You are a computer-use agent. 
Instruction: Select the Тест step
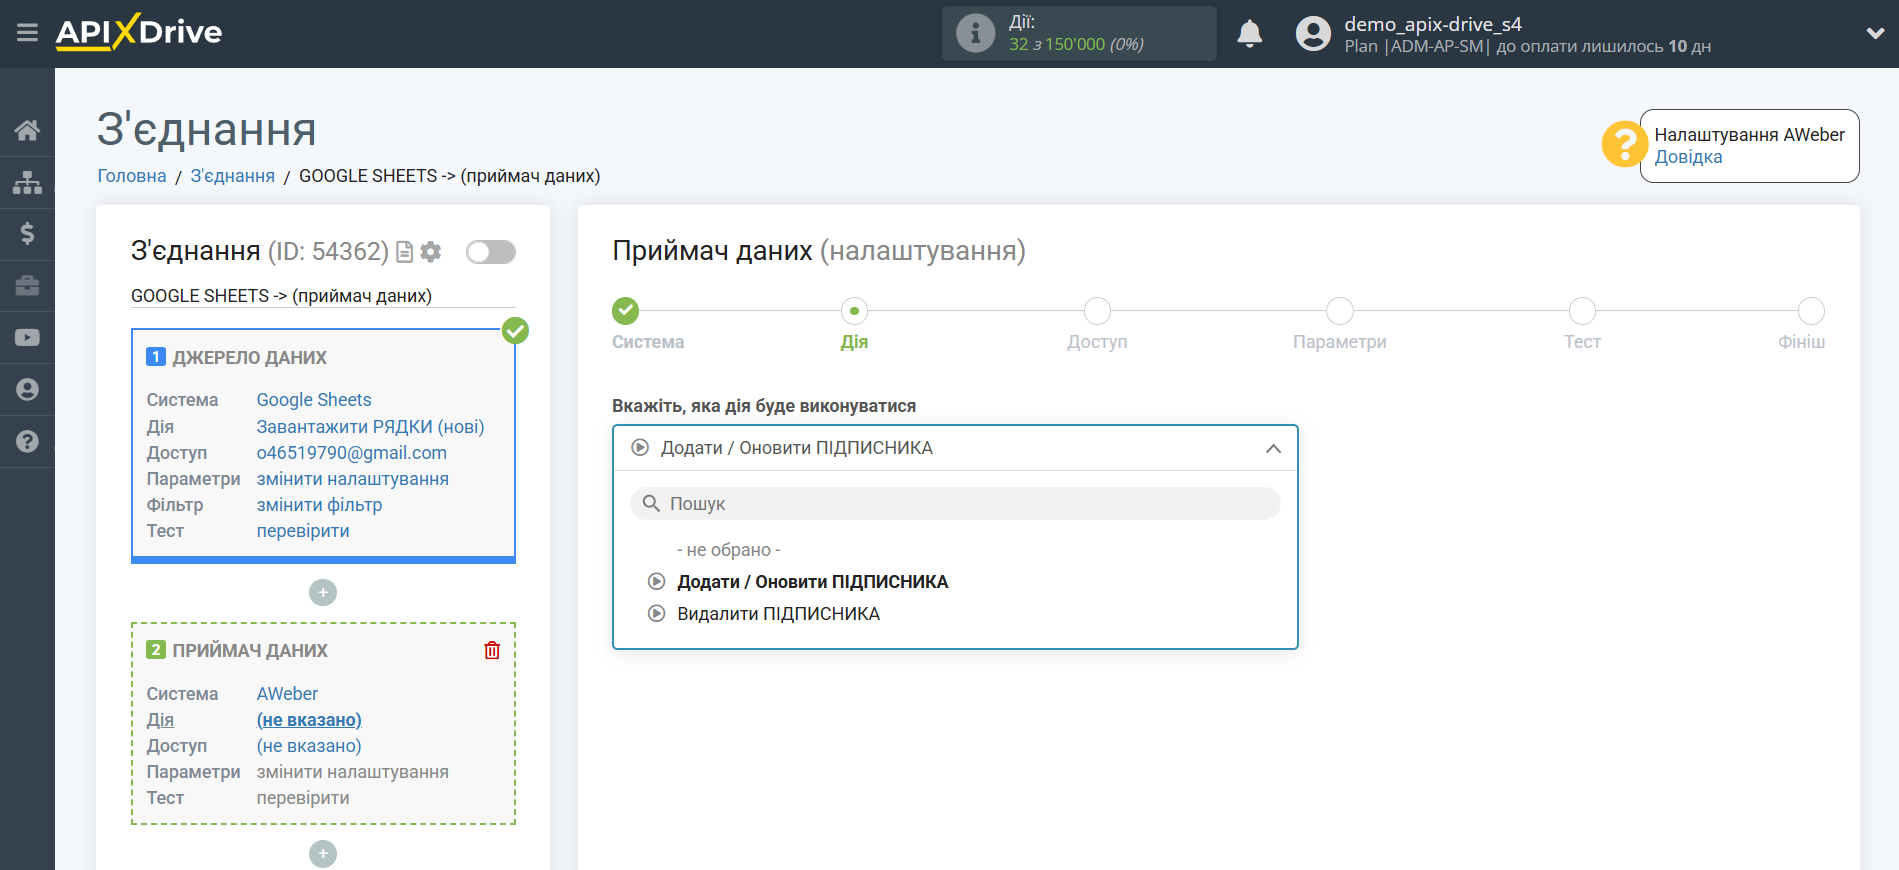coord(1582,311)
